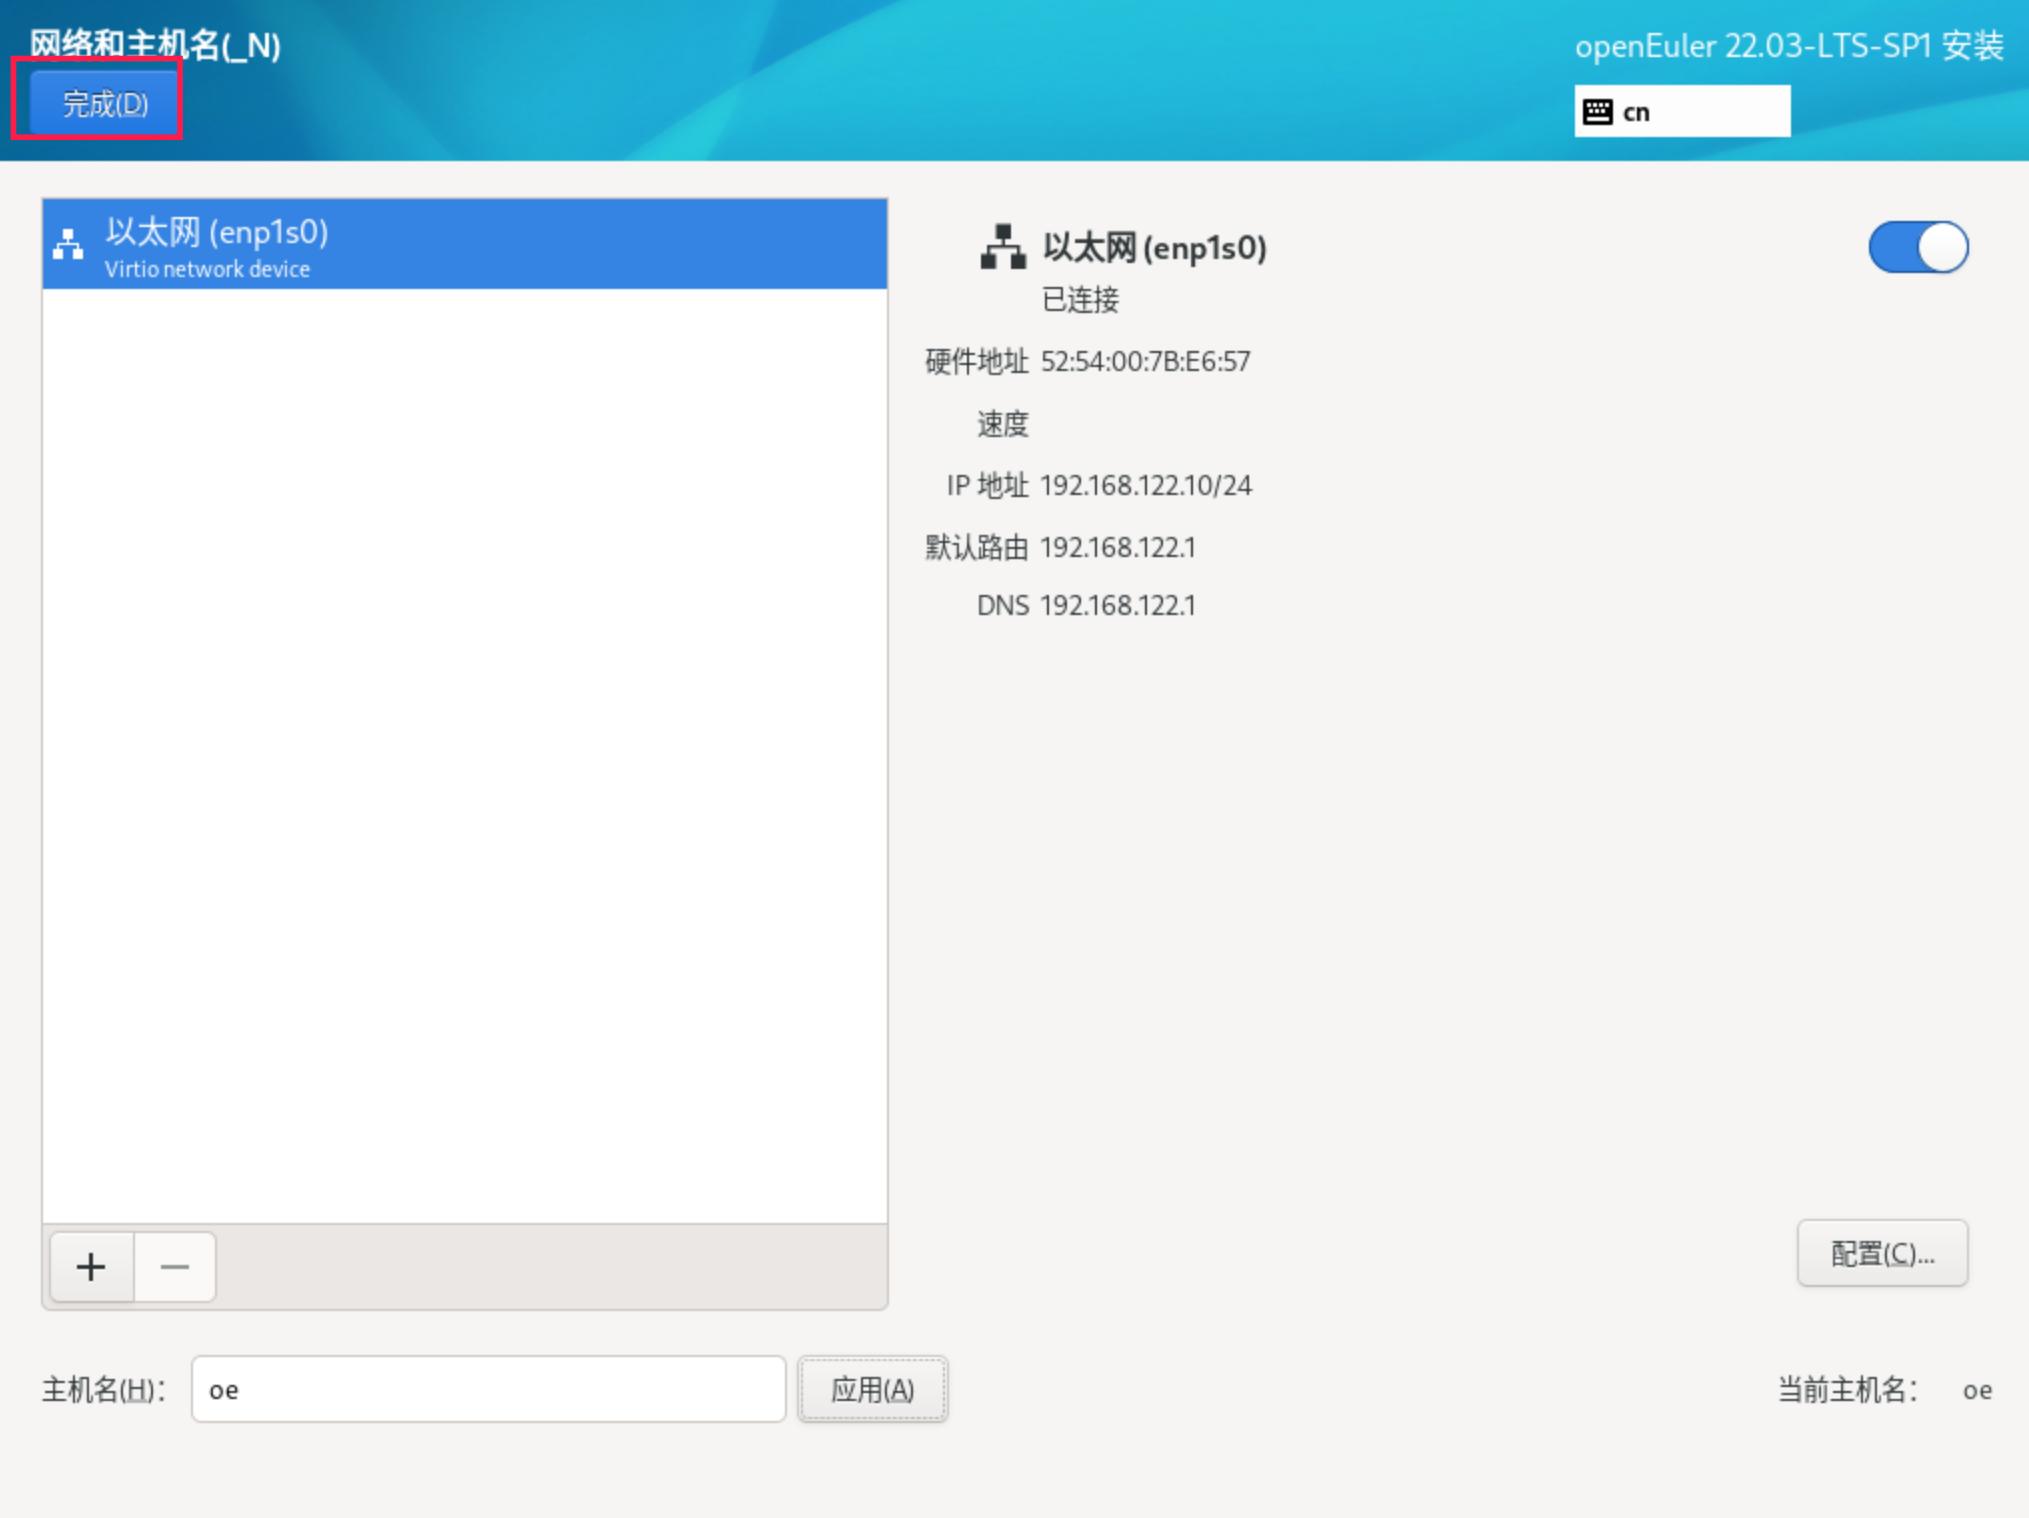The height and width of the screenshot is (1518, 2029).
Task: Click into the 主机名 hostname field
Action: [488, 1389]
